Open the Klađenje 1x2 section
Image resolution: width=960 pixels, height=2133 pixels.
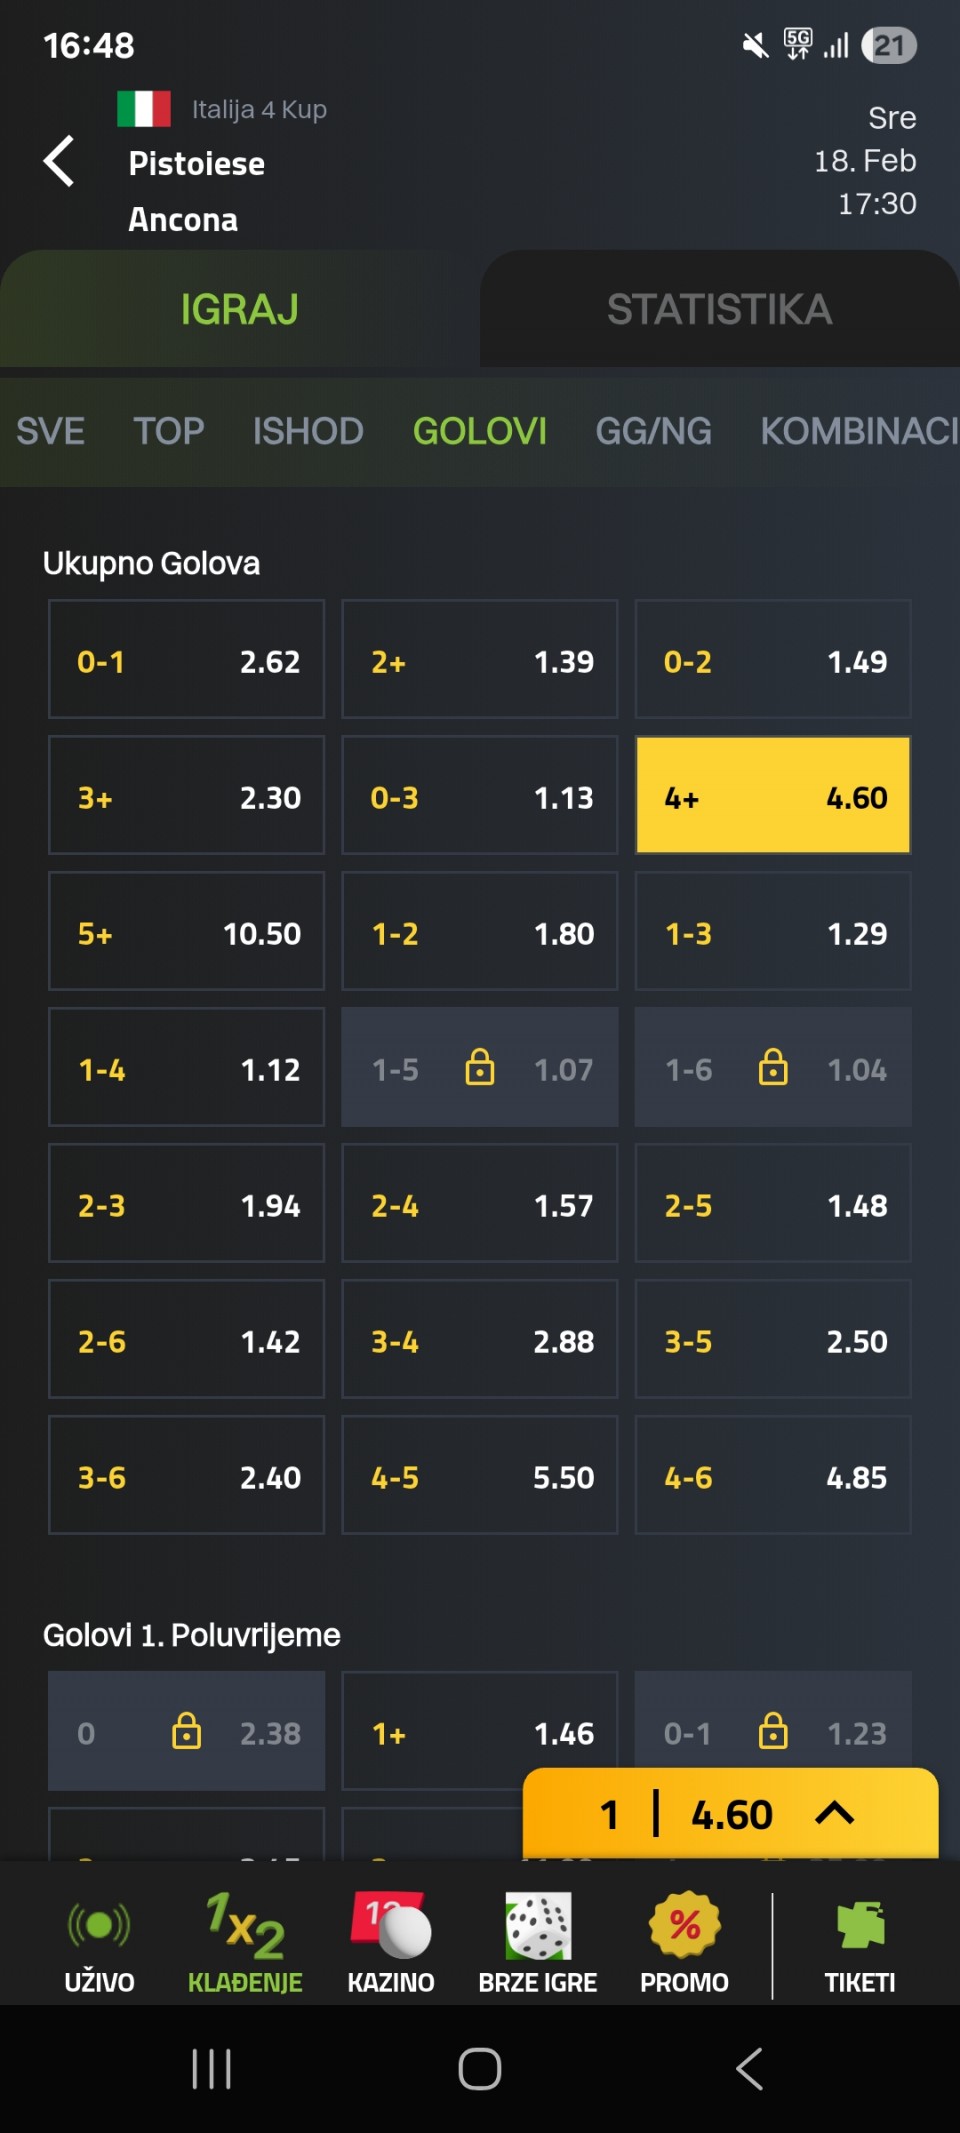[x=245, y=1943]
